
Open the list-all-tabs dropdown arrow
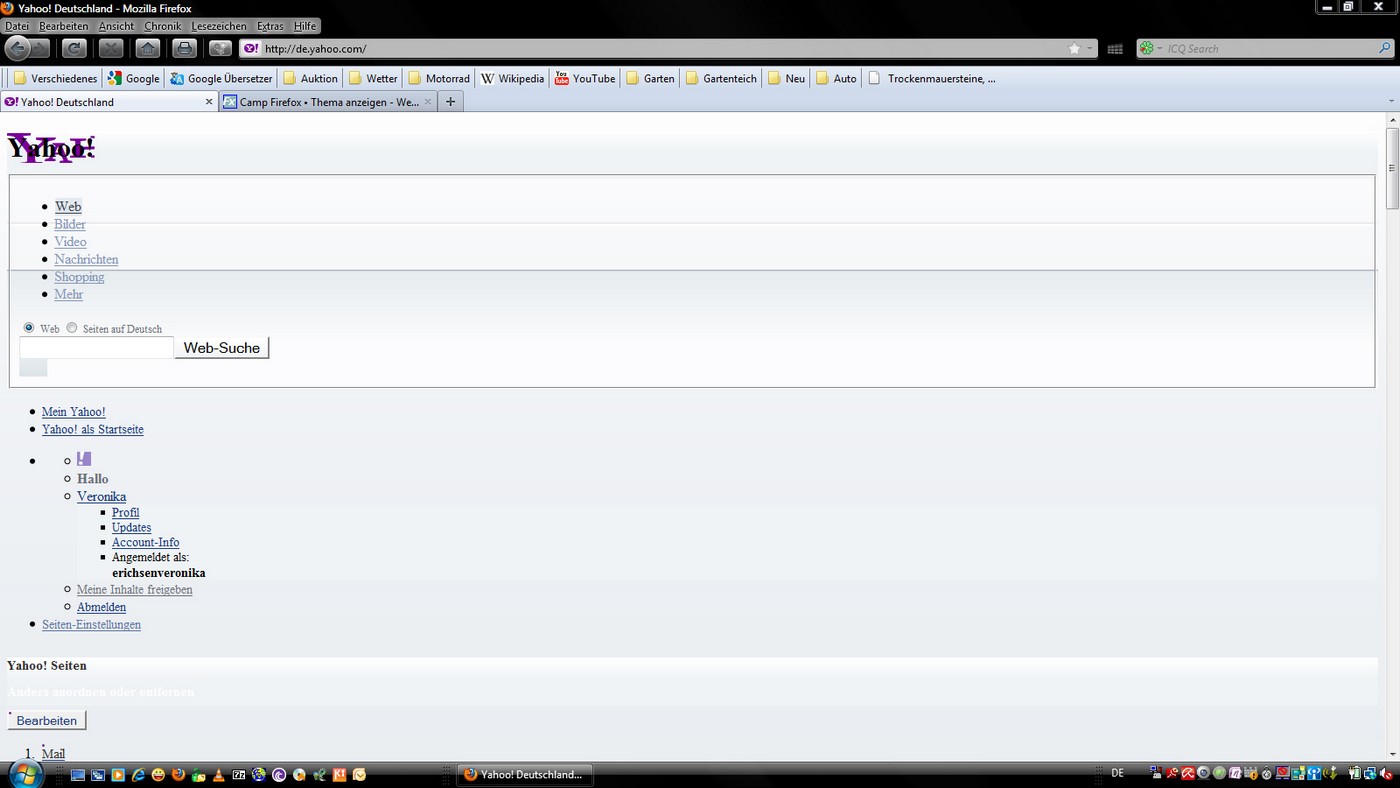pyautogui.click(x=1391, y=101)
